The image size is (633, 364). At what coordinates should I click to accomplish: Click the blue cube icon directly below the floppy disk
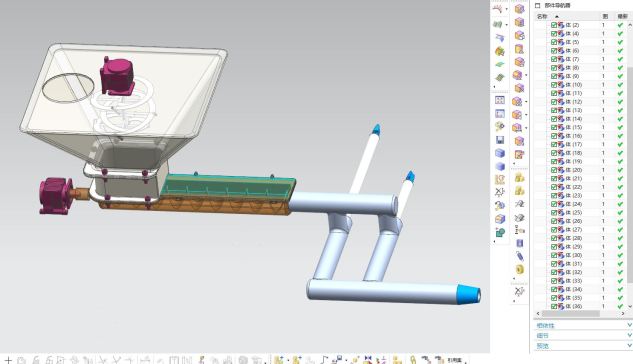point(500,153)
